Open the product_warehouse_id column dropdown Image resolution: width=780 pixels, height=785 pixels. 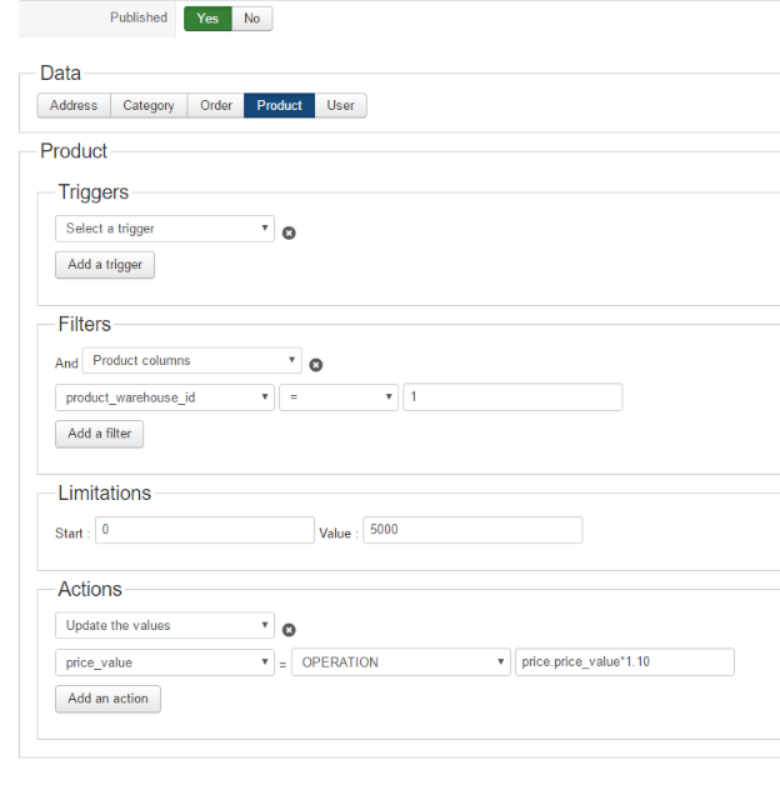point(164,398)
